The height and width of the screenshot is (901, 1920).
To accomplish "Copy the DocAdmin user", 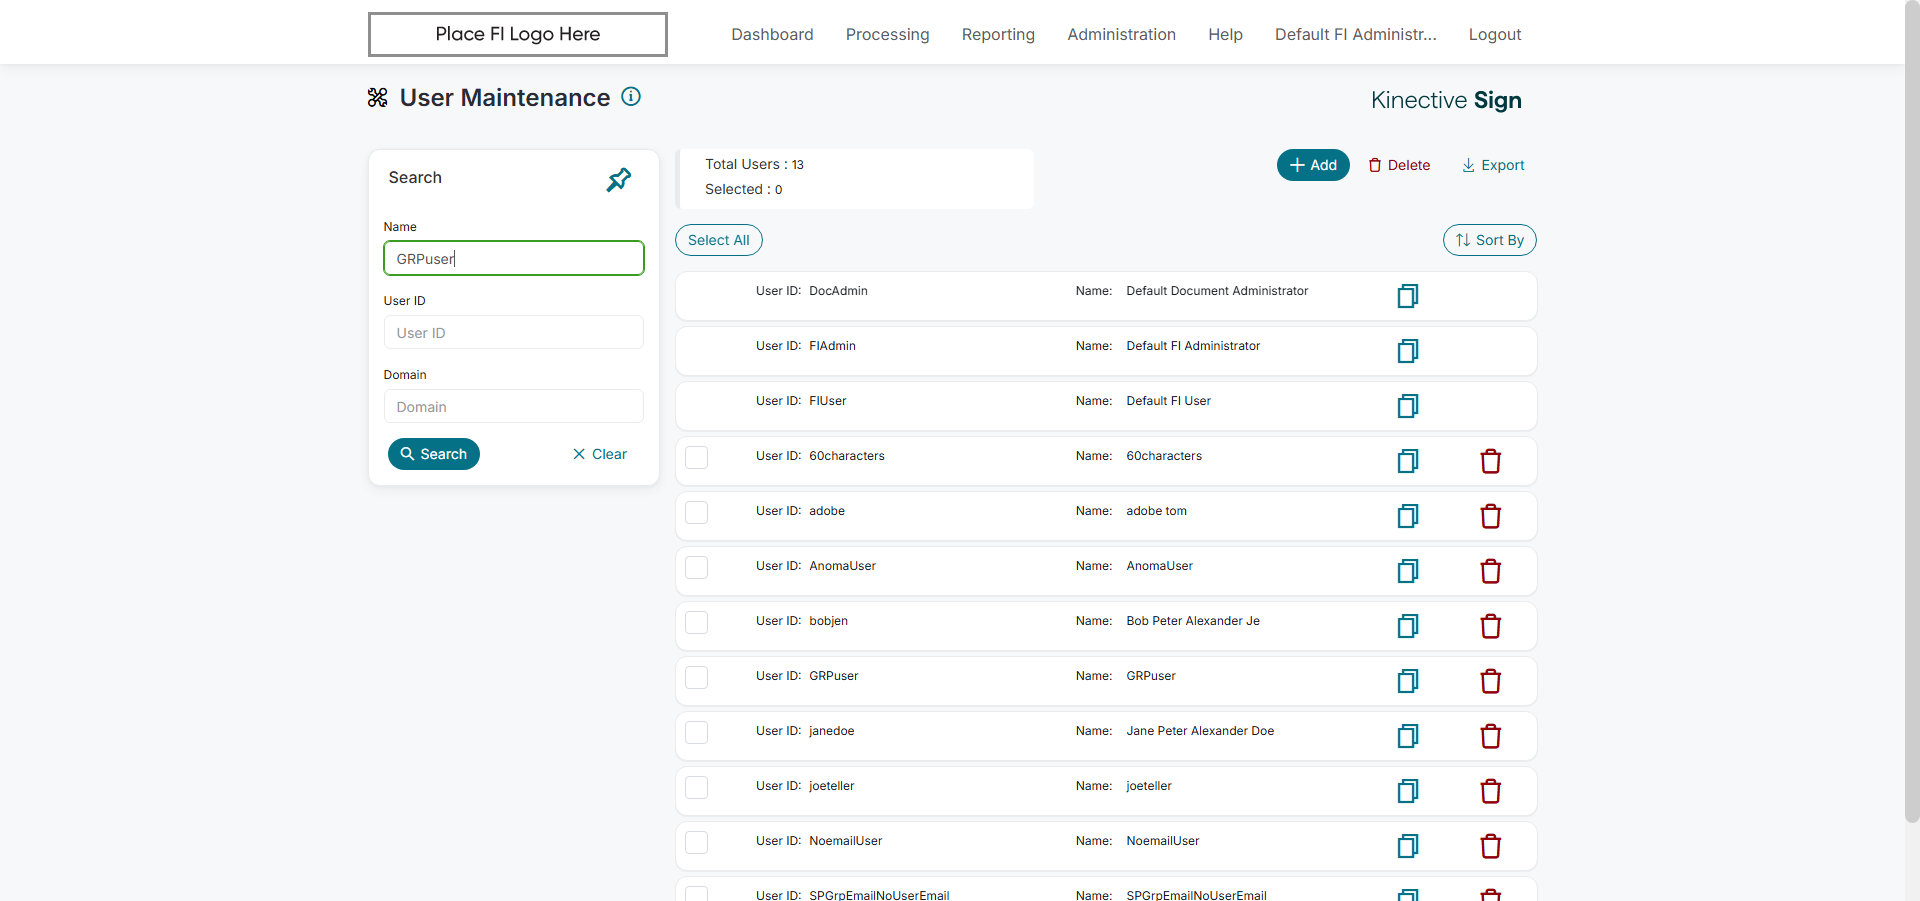I will click(x=1408, y=296).
